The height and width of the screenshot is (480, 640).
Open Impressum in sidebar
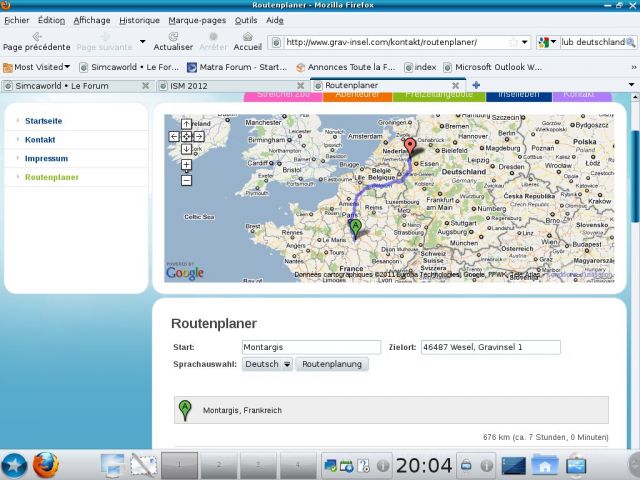tap(47, 158)
